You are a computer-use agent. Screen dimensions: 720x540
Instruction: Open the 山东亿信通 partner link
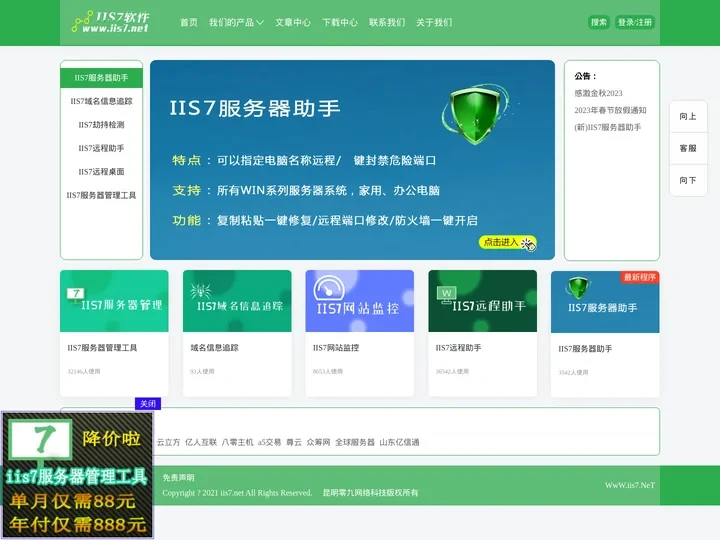tap(399, 442)
